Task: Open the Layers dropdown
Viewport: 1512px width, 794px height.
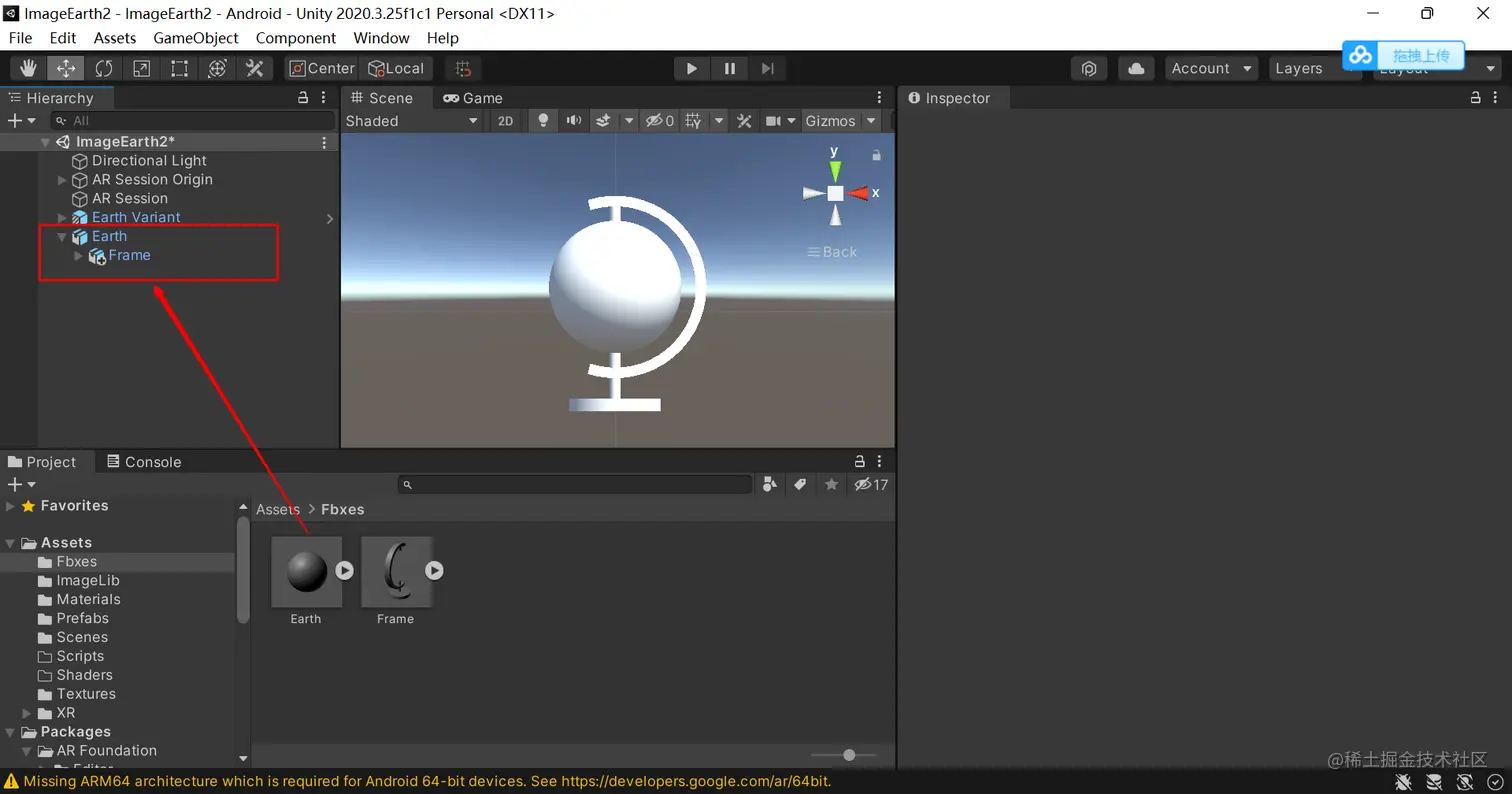Action: coord(1316,68)
